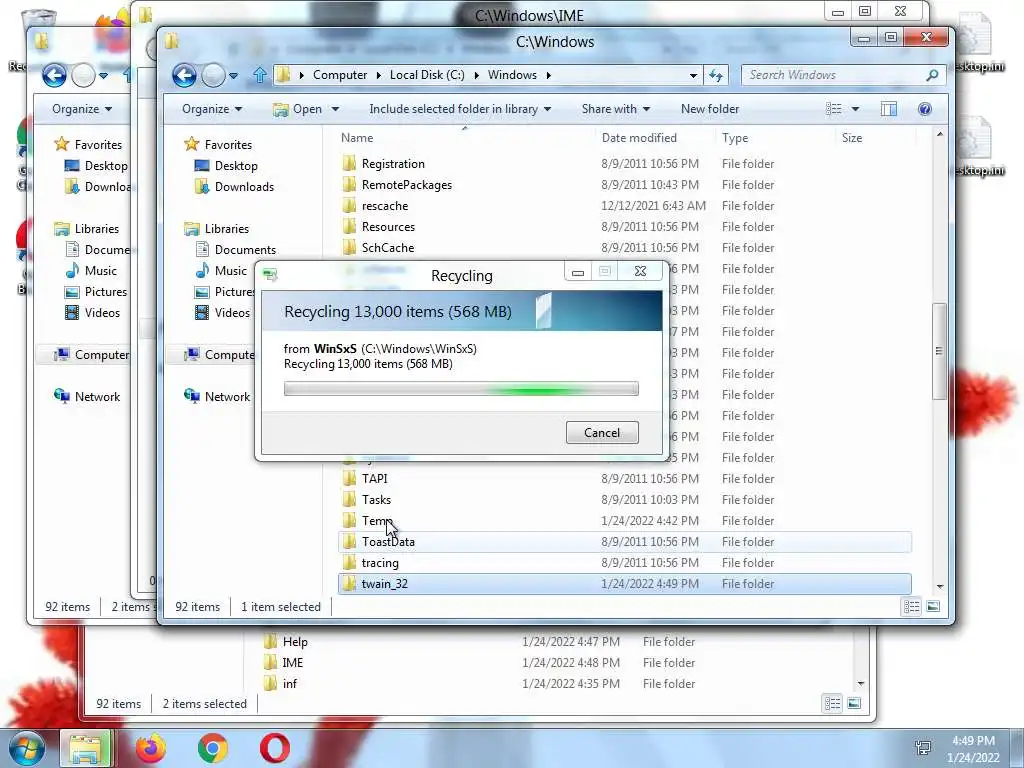The width and height of the screenshot is (1024, 768).
Task: Select the rescache folder row
Action: tap(625, 206)
